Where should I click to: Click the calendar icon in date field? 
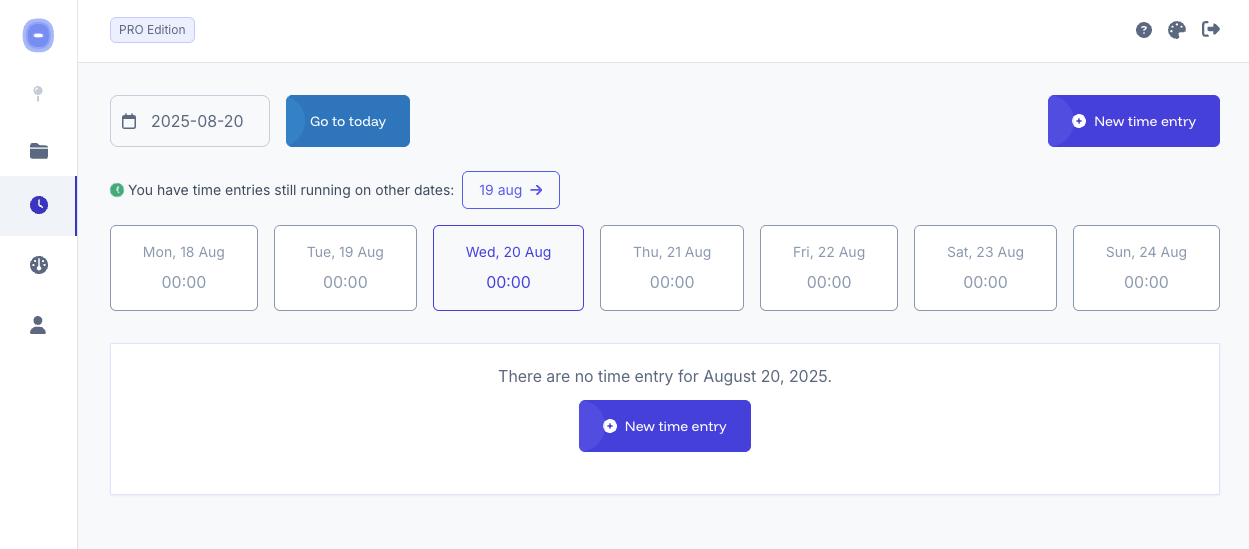(x=129, y=121)
